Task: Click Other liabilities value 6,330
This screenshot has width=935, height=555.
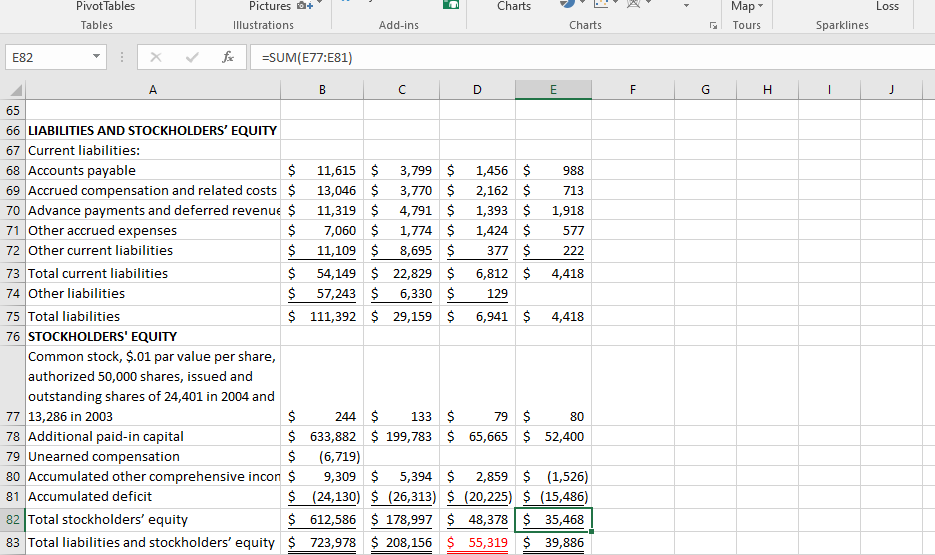Action: click(x=402, y=293)
